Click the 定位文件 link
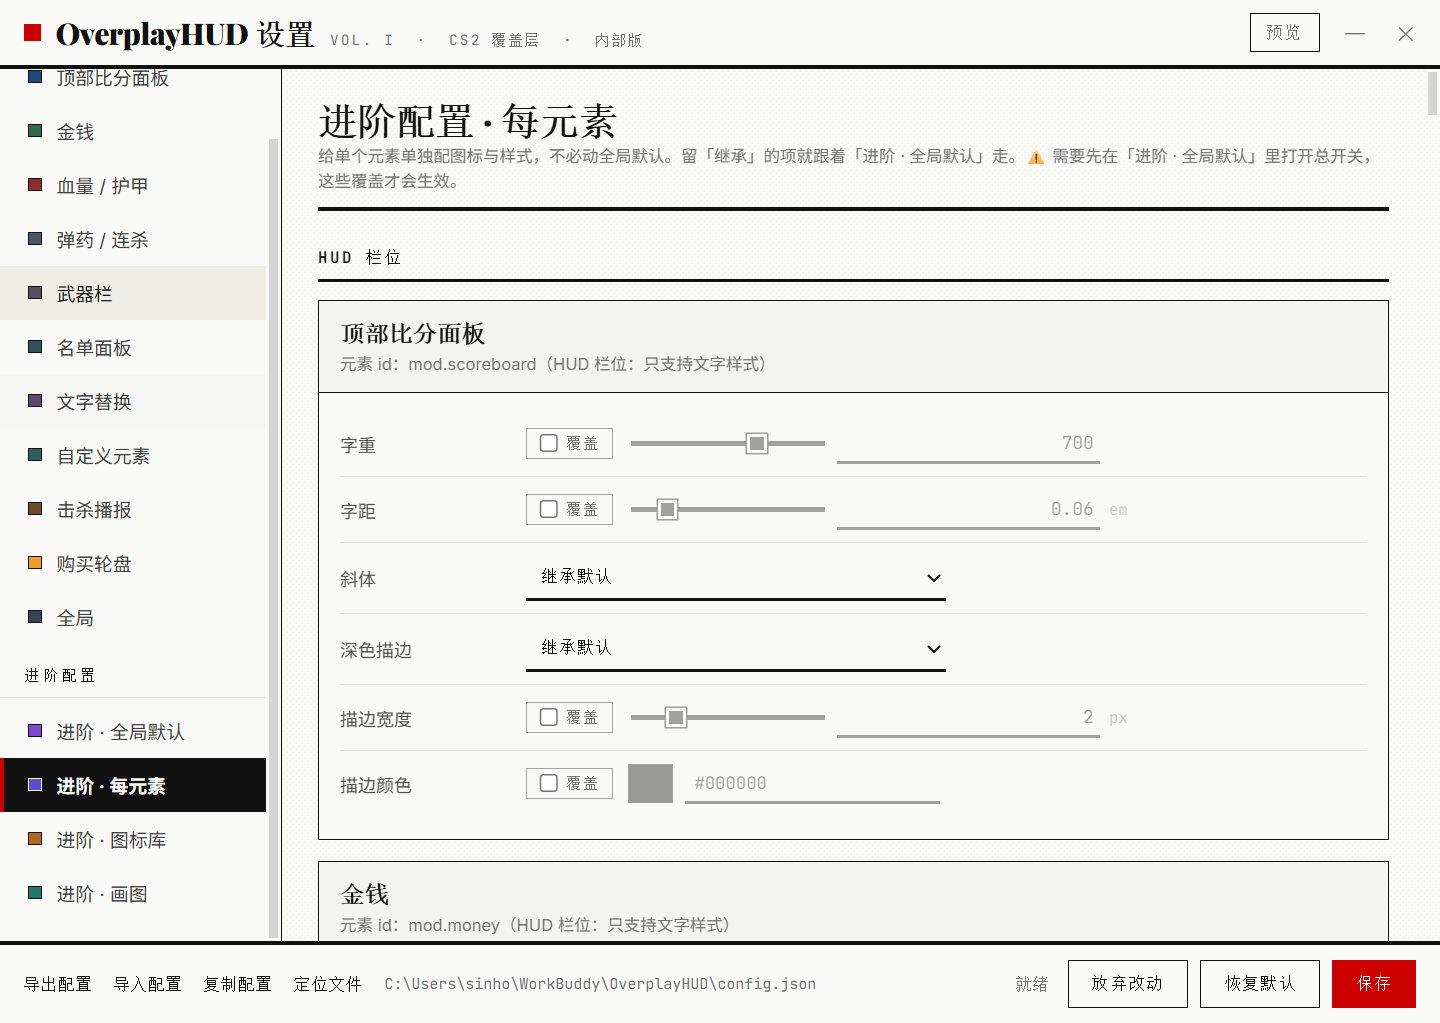The width and height of the screenshot is (1440, 1023). (328, 984)
